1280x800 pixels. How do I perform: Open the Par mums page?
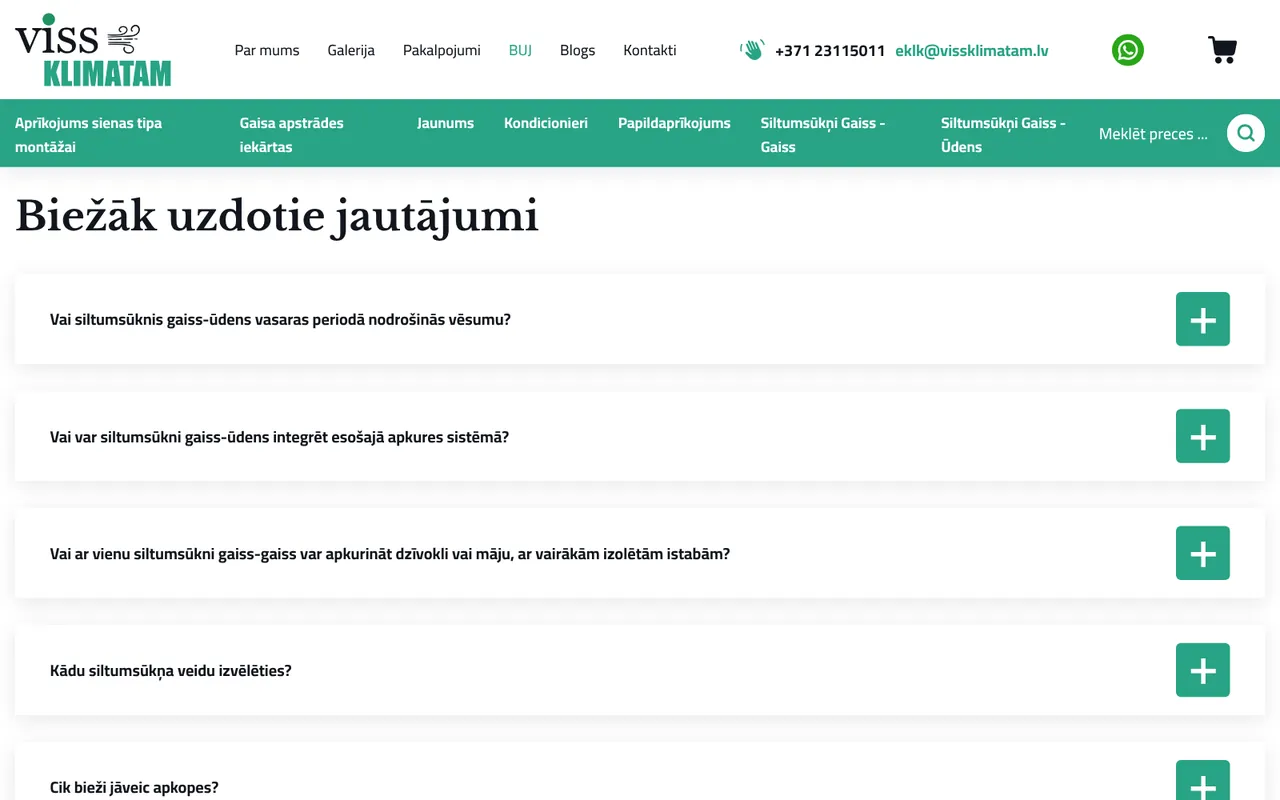267,50
